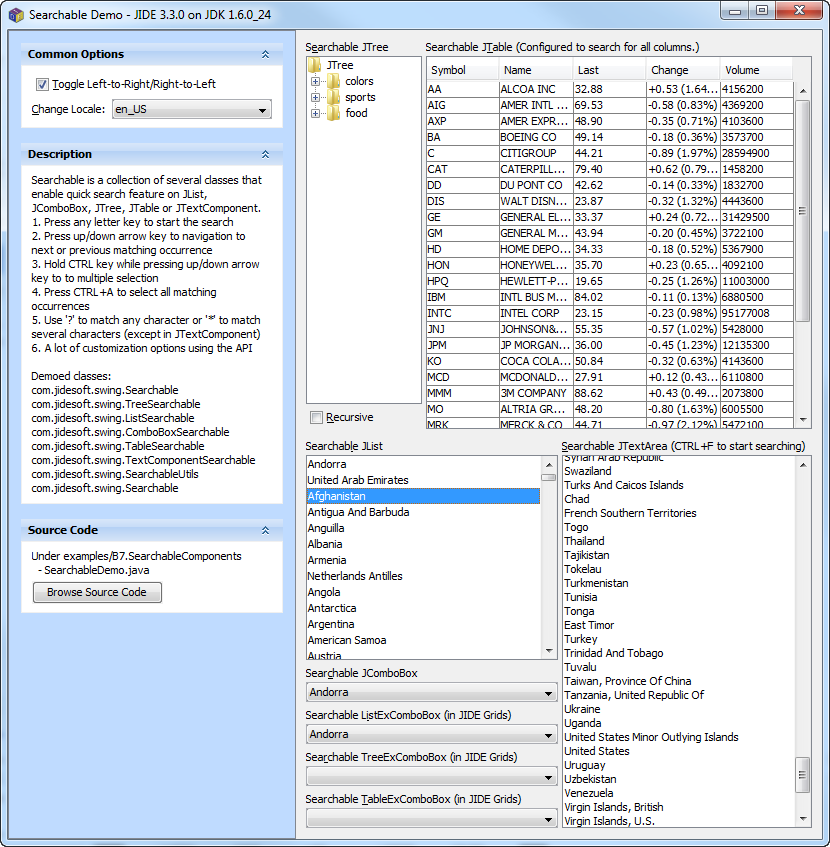Collapse the Common Options panel
Viewport: 830px width, 847px height.
pyautogui.click(x=265, y=54)
